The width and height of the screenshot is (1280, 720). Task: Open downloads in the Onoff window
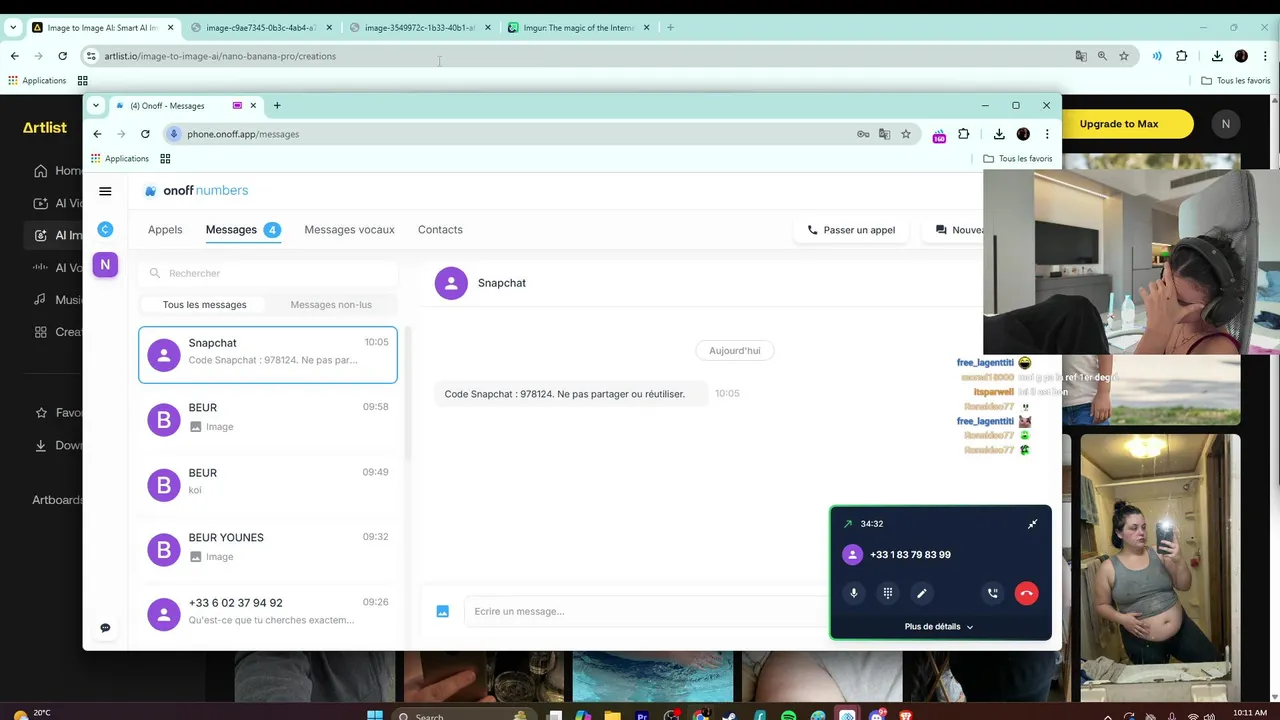pos(999,134)
